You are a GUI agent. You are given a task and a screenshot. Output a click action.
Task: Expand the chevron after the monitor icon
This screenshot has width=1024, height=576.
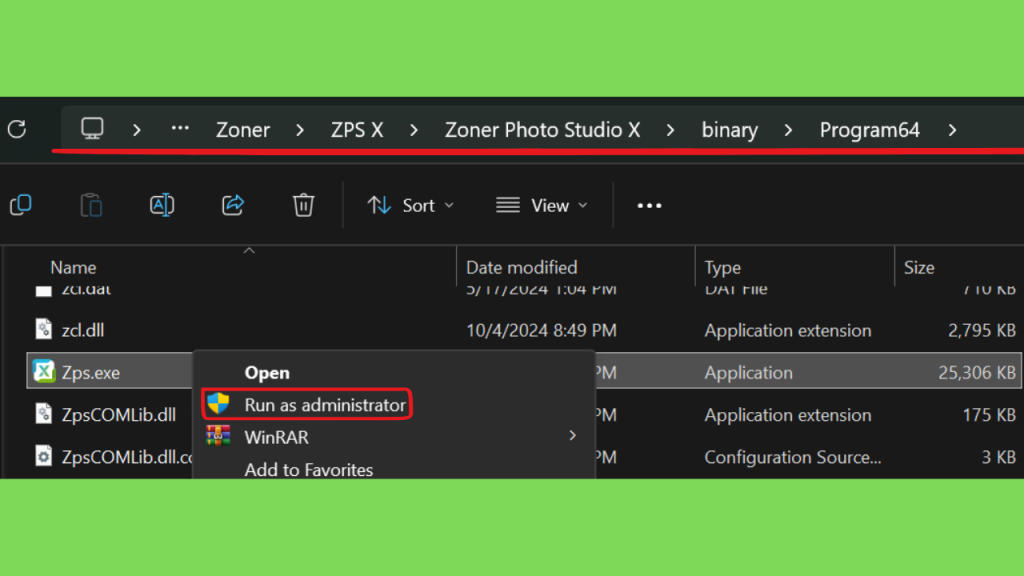pos(136,130)
